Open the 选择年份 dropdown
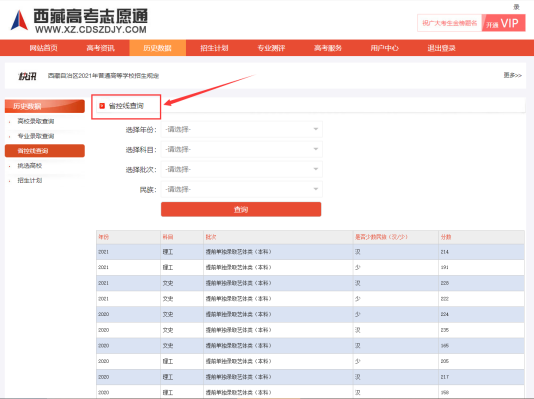Viewport: 534px width, 399px height. point(241,129)
